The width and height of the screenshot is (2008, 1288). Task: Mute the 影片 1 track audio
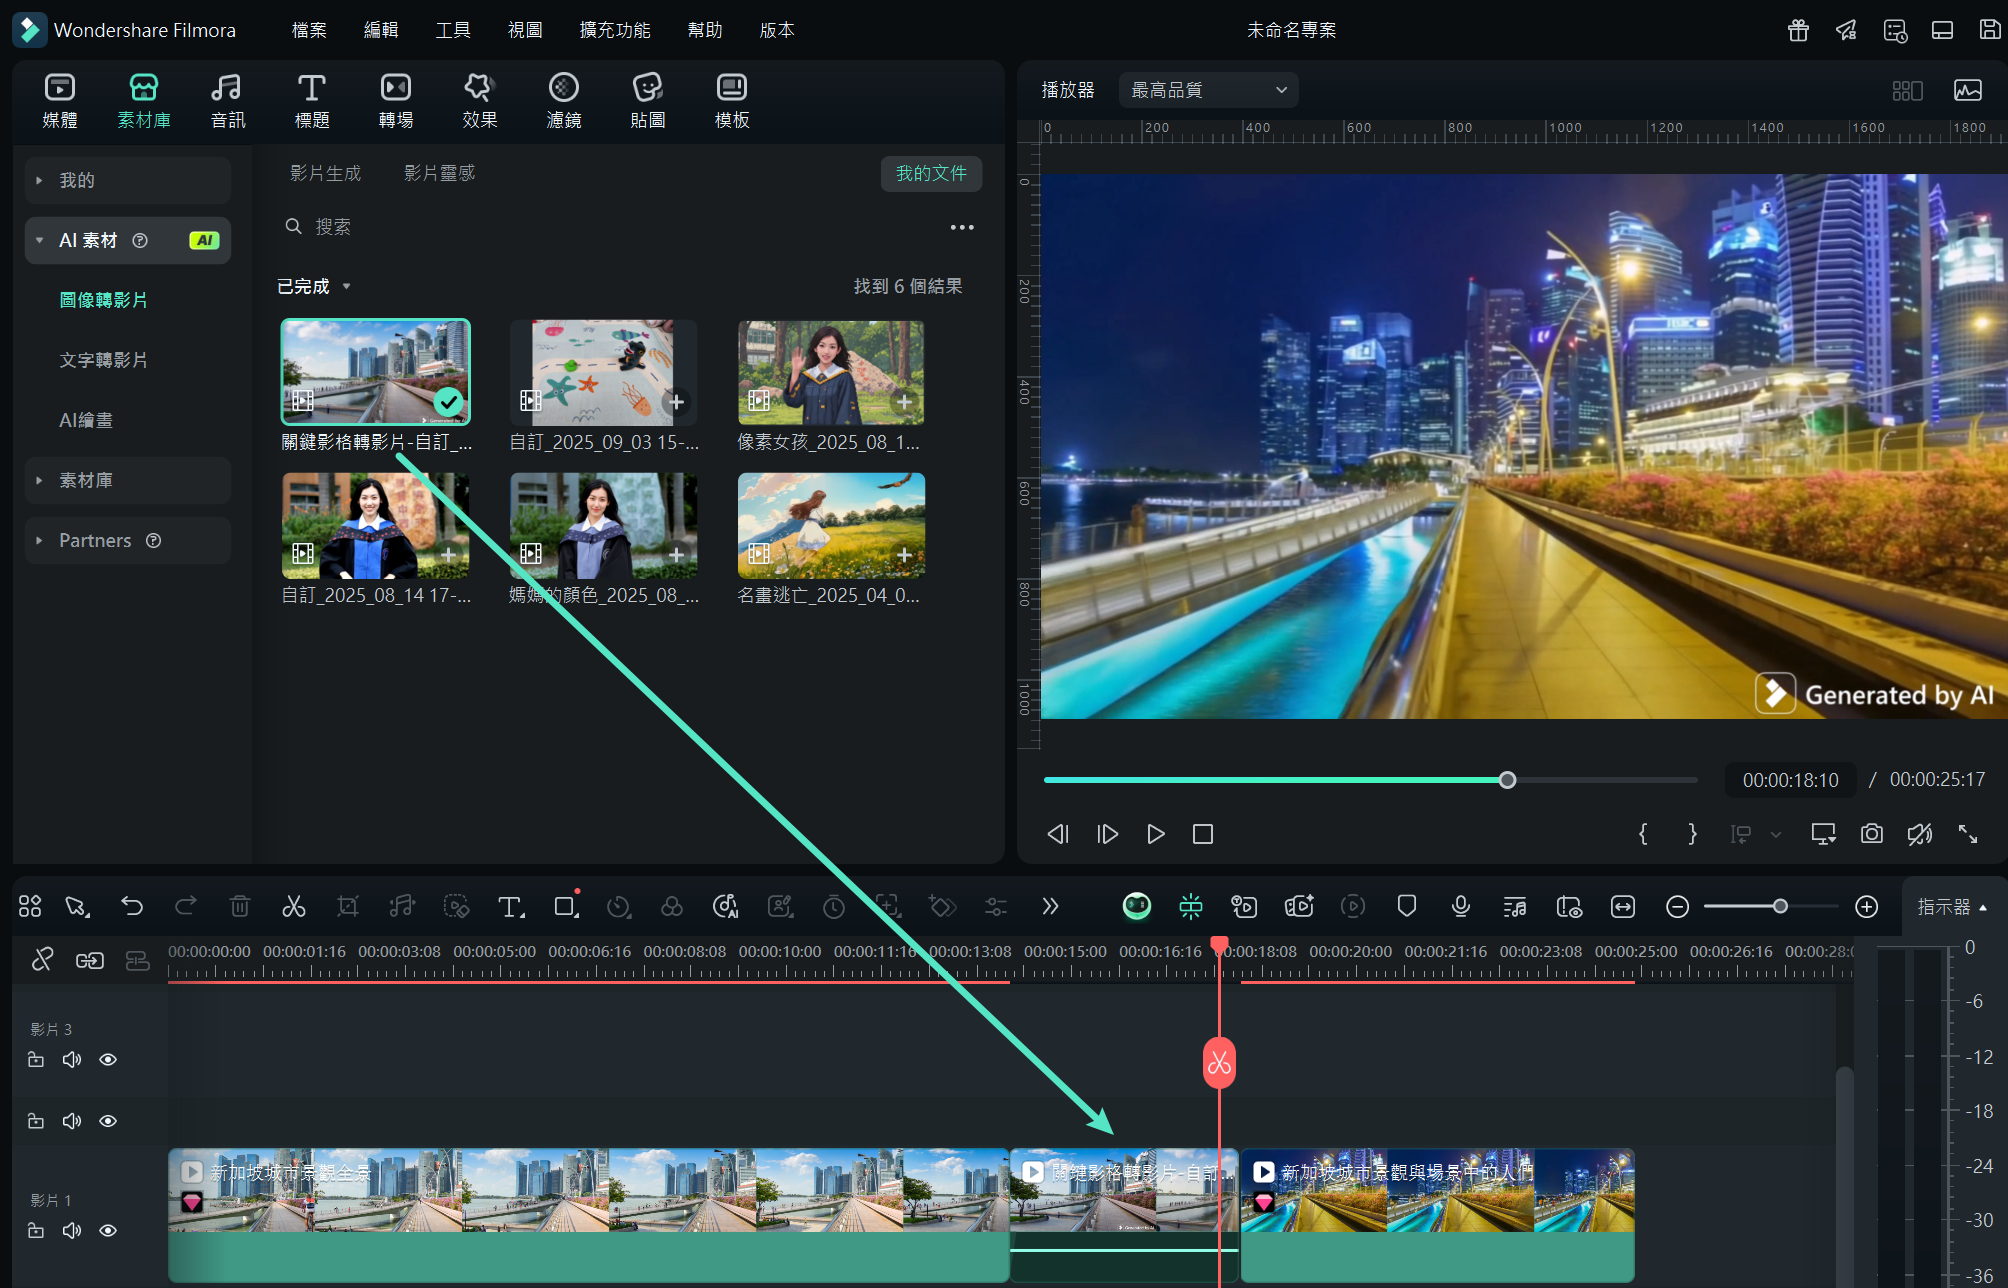click(x=72, y=1230)
